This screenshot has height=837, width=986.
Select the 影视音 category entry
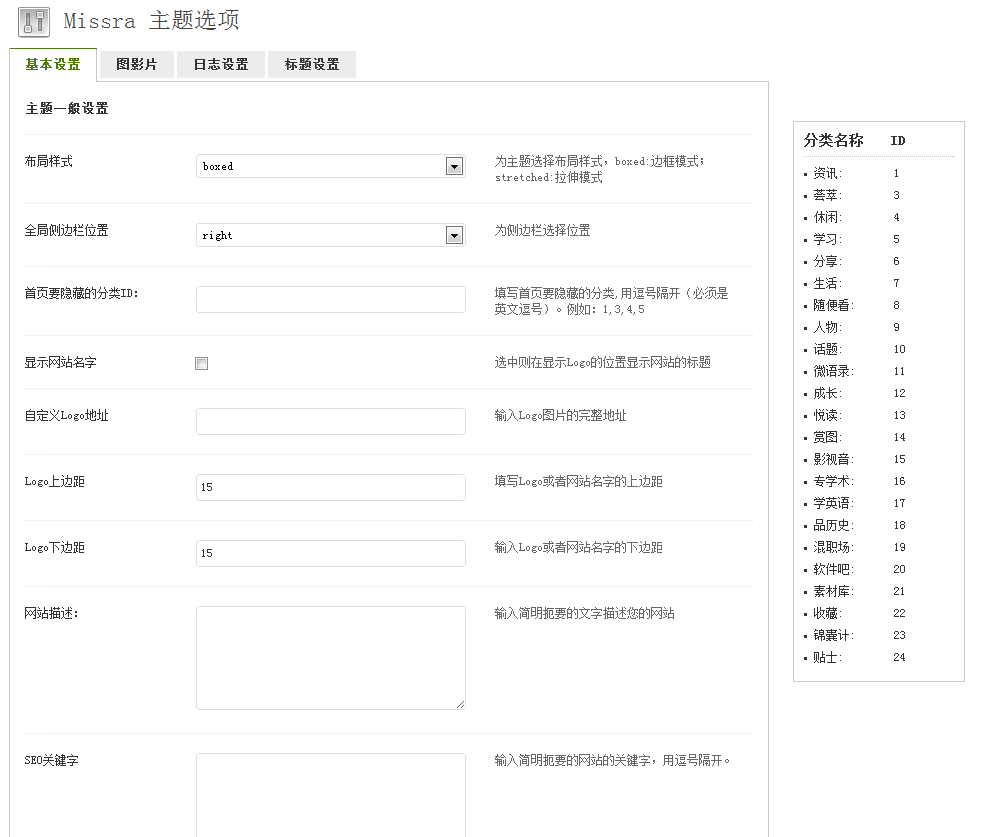833,460
